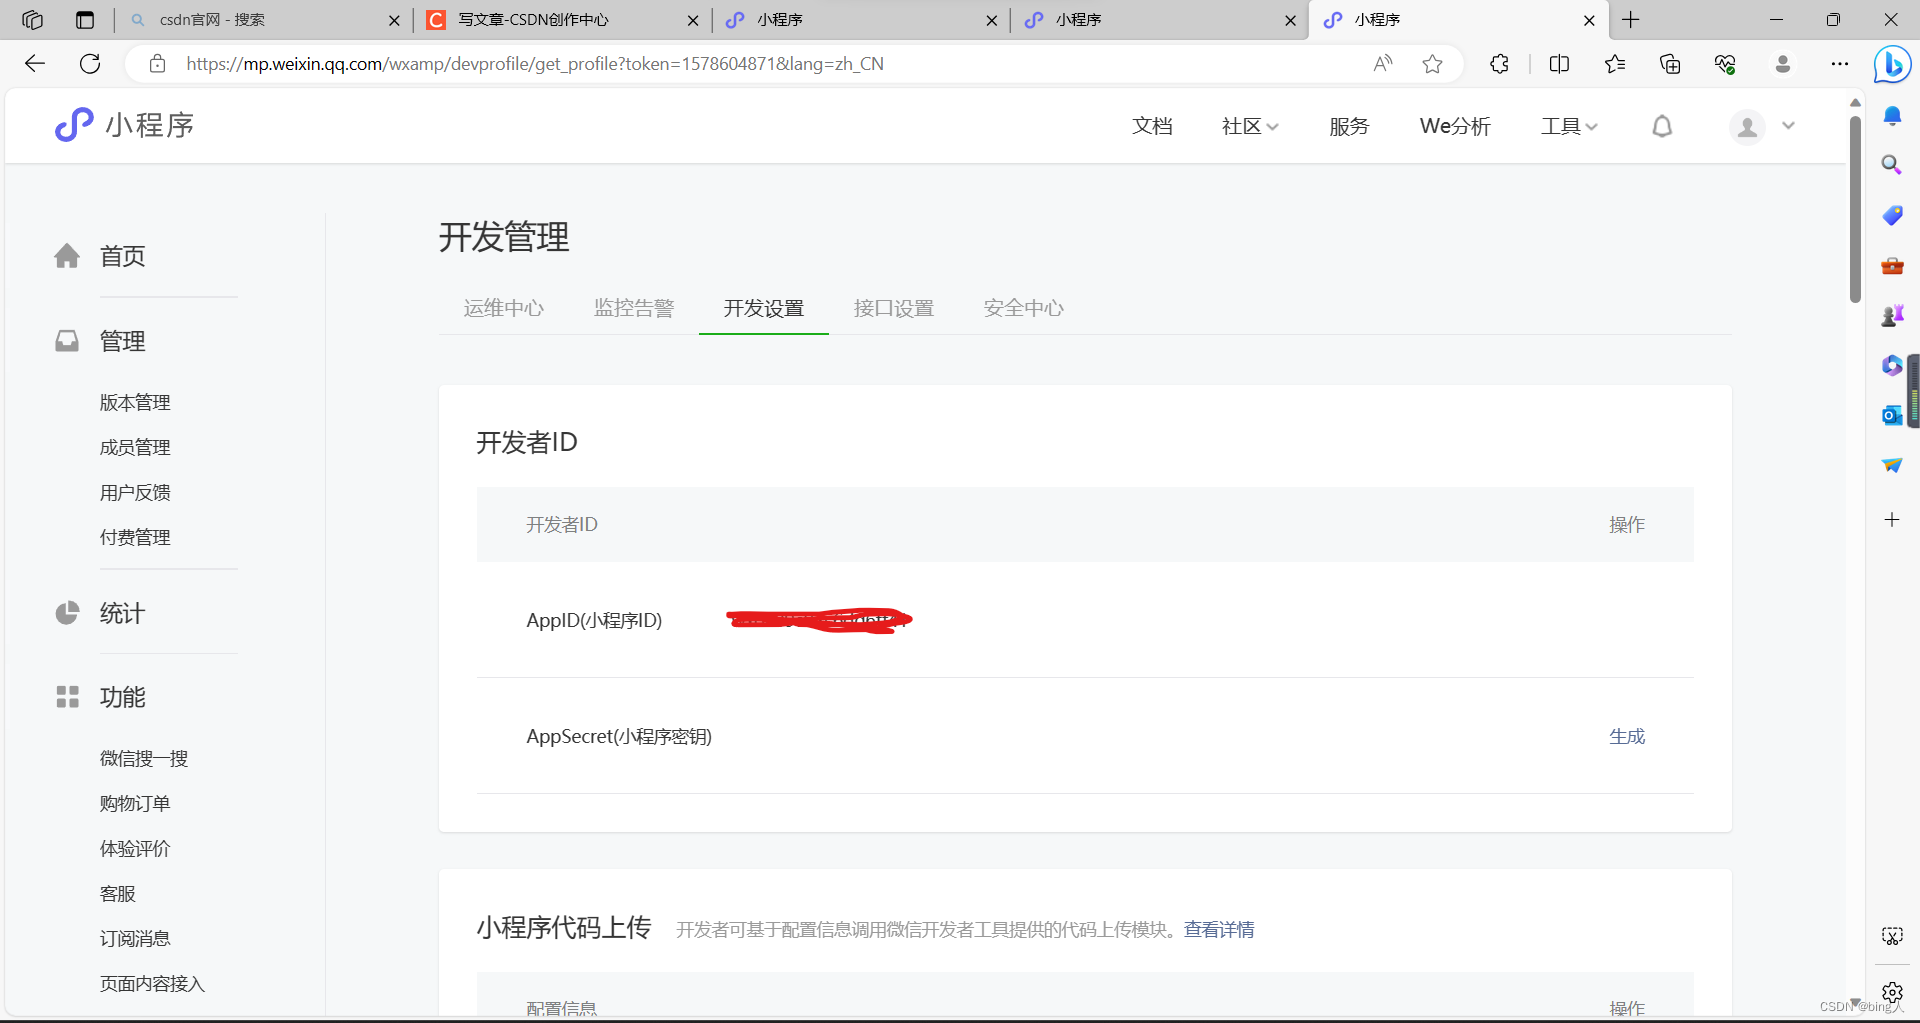Open 订阅消息 in the sidebar
The width and height of the screenshot is (1920, 1023).
(135, 938)
